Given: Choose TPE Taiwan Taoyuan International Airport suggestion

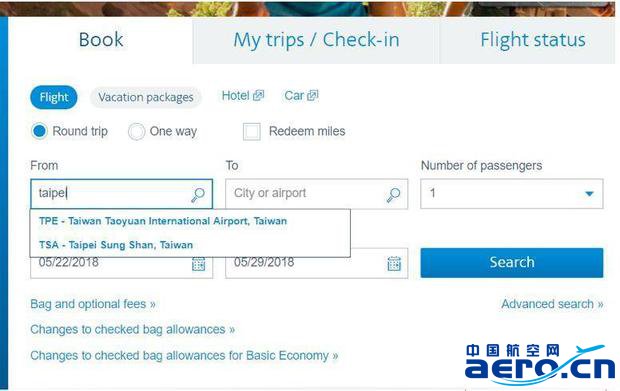Looking at the screenshot, I should (x=163, y=221).
